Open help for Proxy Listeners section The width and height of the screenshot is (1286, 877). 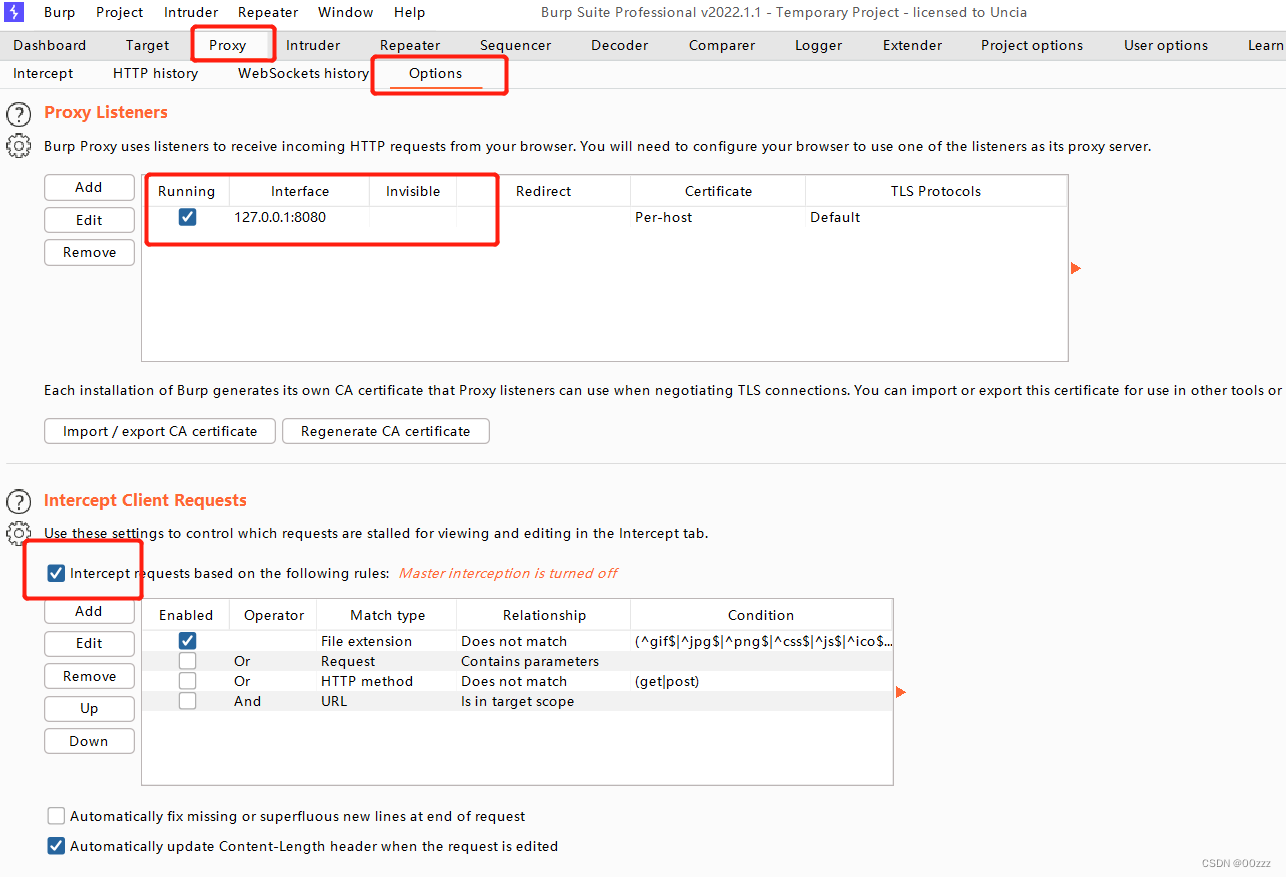[x=19, y=113]
